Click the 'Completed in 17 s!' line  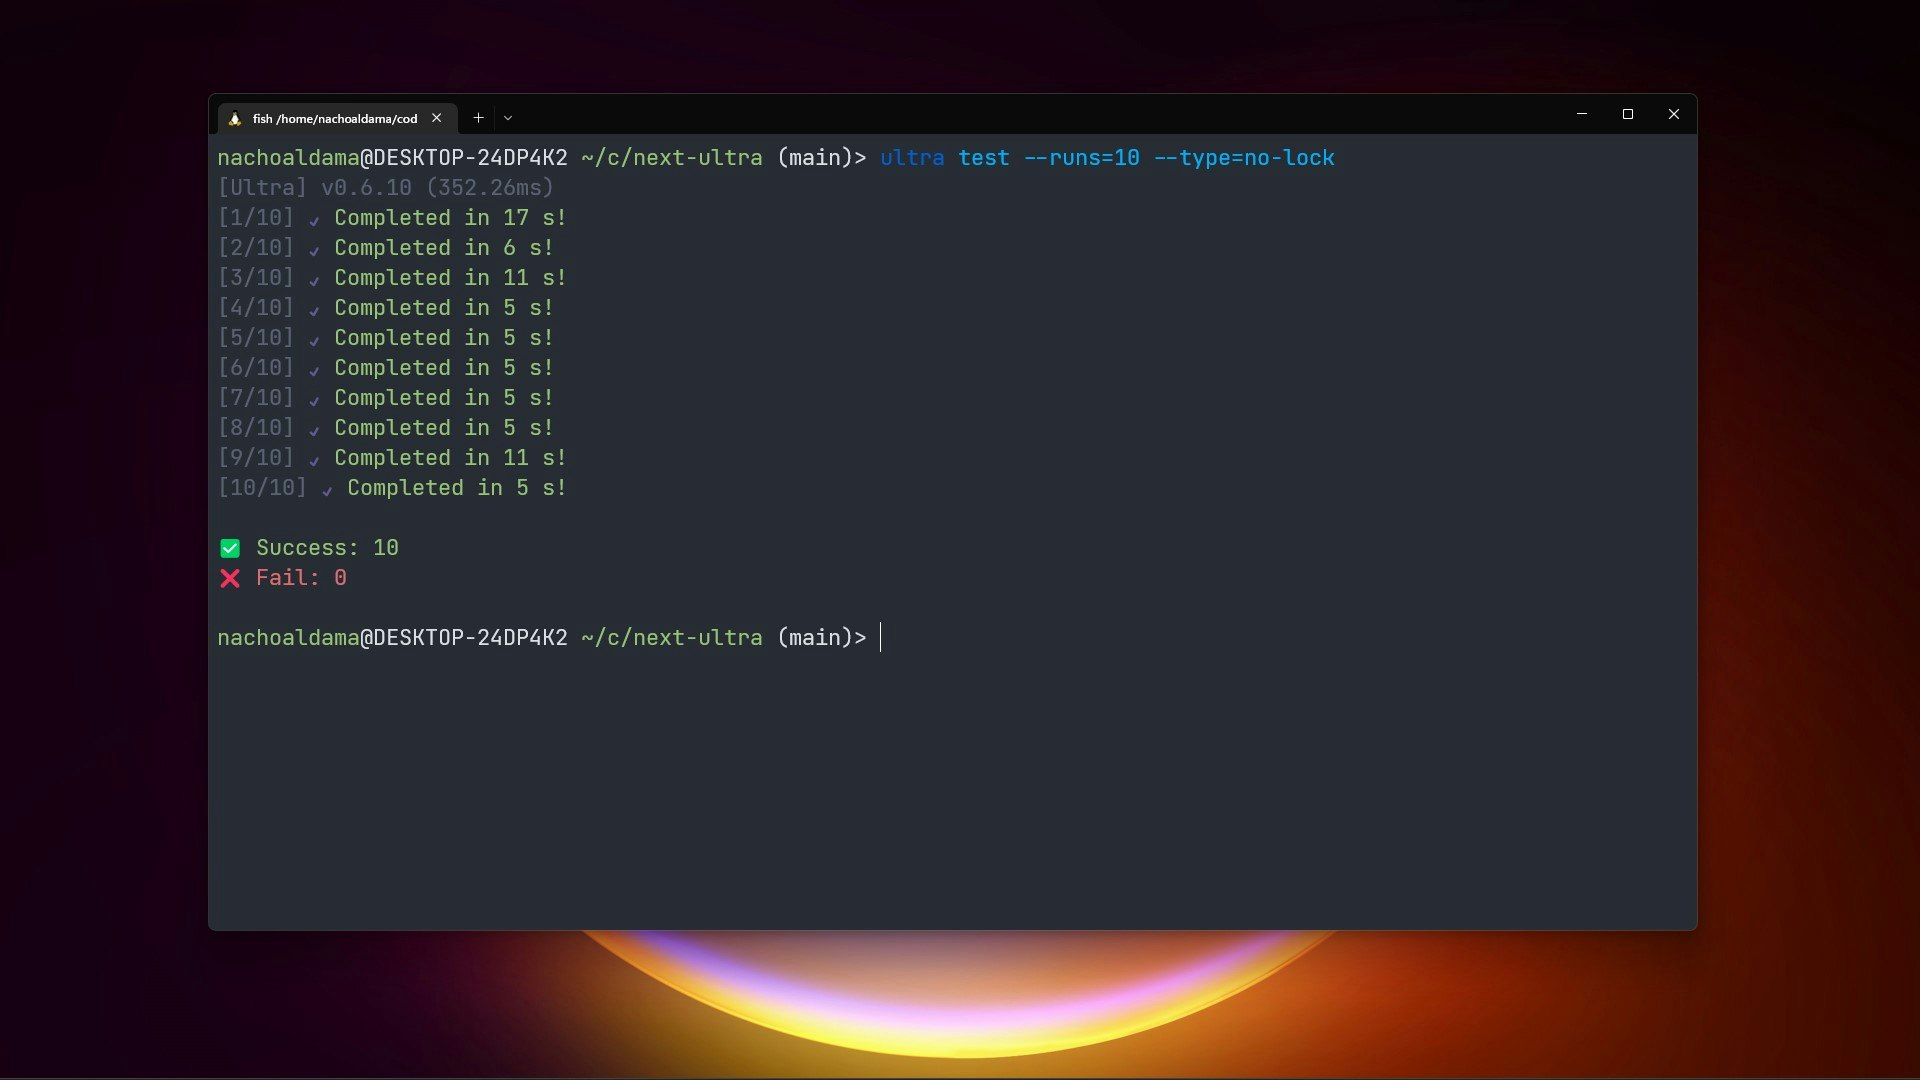[x=450, y=218]
